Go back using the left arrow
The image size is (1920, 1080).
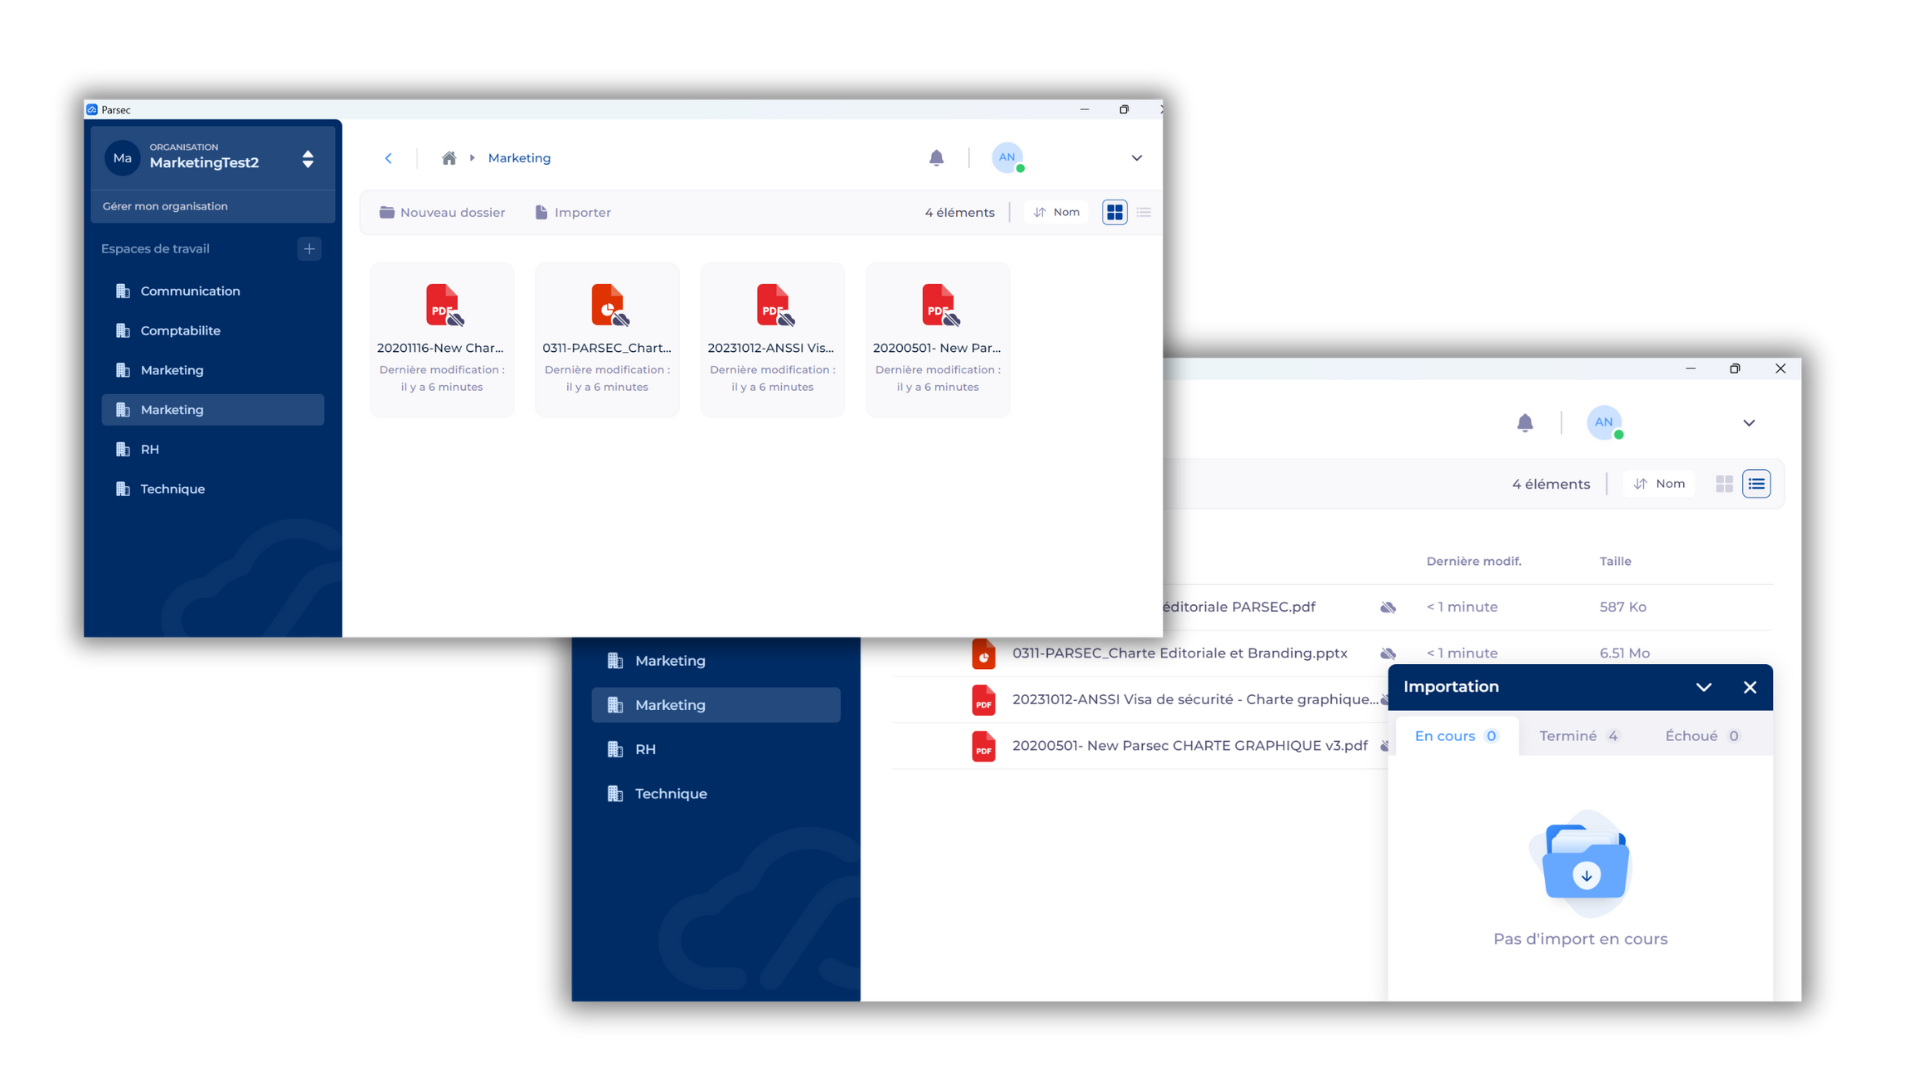[x=388, y=158]
